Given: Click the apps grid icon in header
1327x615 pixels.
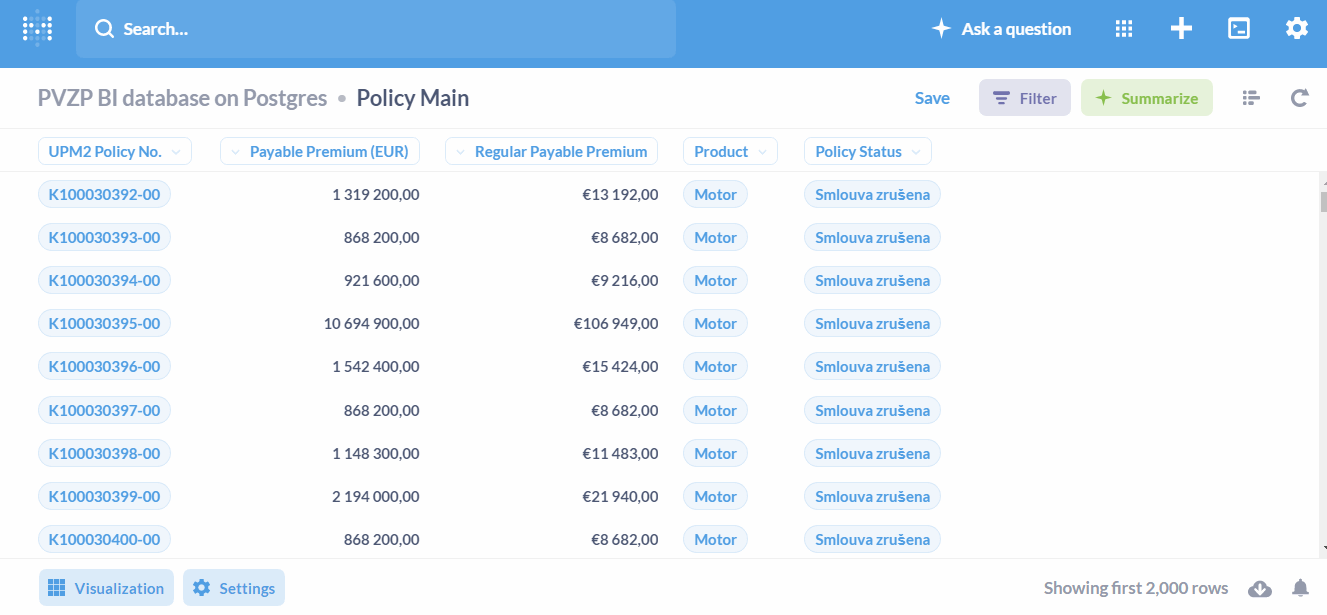Looking at the screenshot, I should click(x=1123, y=28).
